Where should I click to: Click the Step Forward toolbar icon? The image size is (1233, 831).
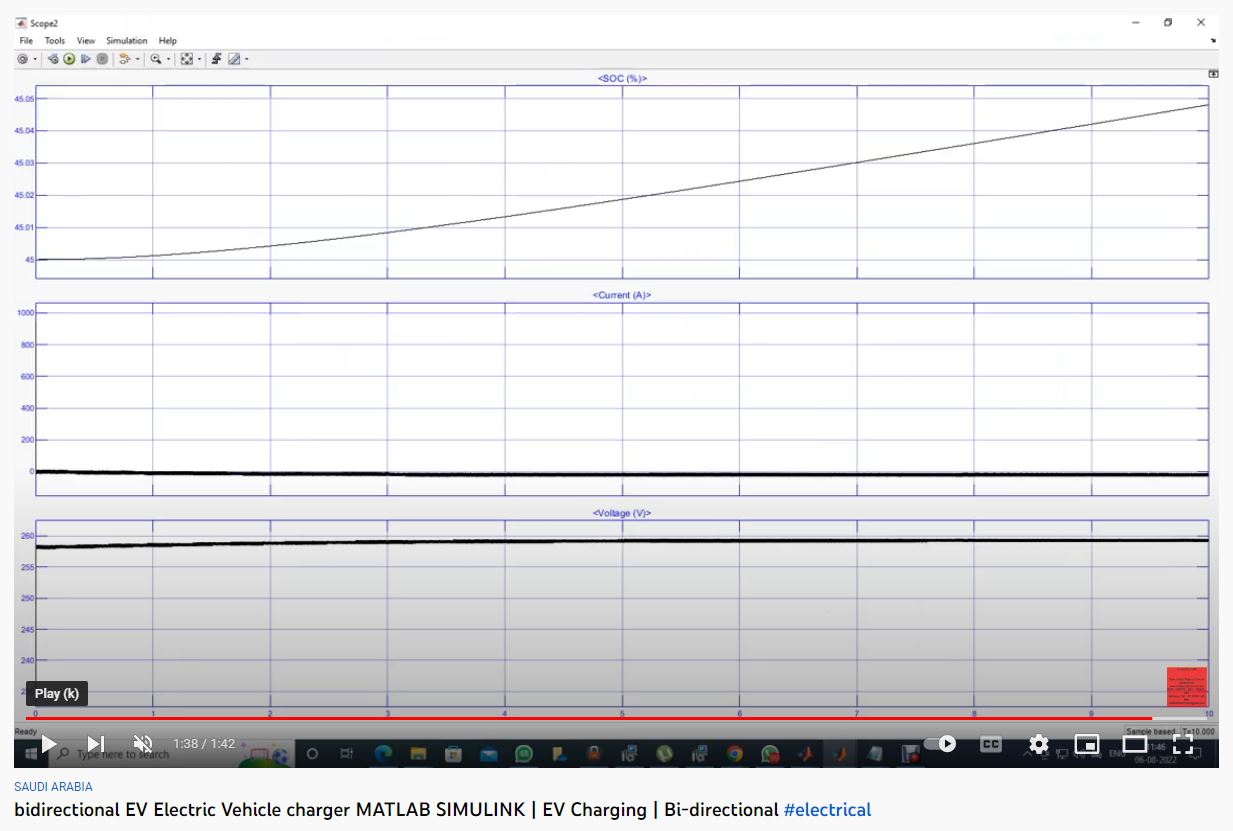pyautogui.click(x=86, y=59)
